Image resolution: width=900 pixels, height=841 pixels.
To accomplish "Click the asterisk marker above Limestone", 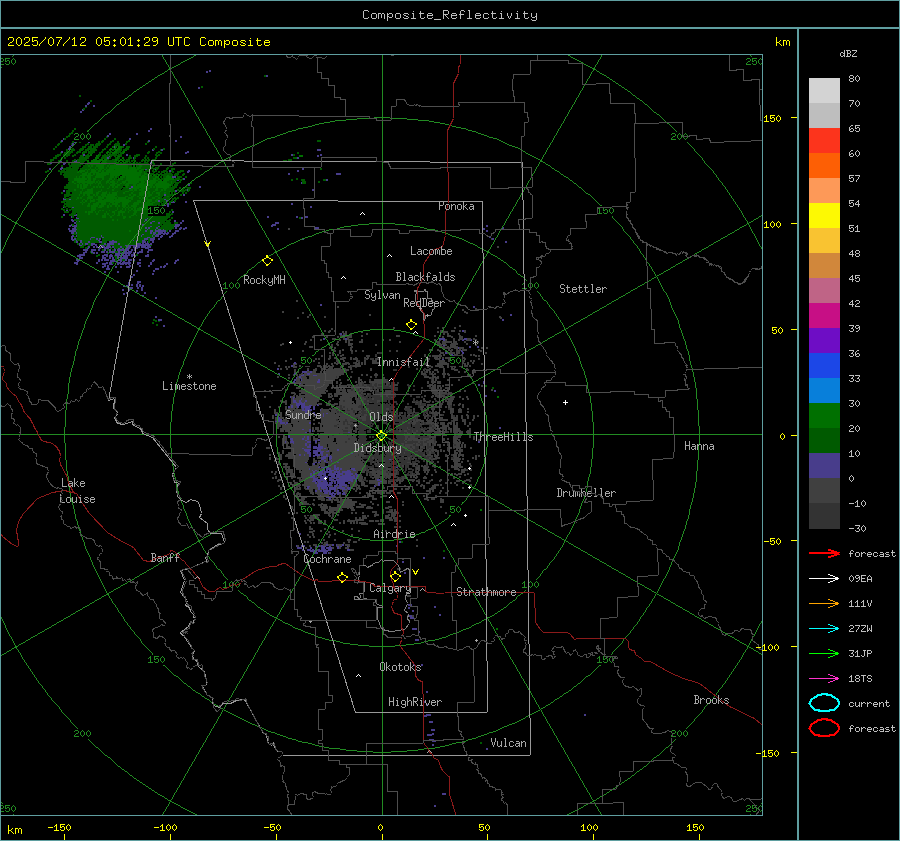I will point(189,377).
